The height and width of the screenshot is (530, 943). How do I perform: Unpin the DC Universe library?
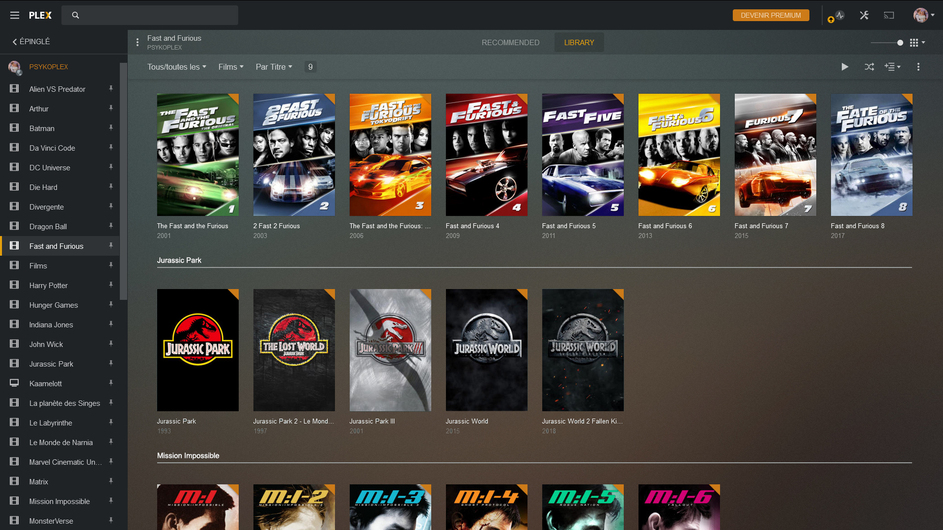click(x=111, y=167)
